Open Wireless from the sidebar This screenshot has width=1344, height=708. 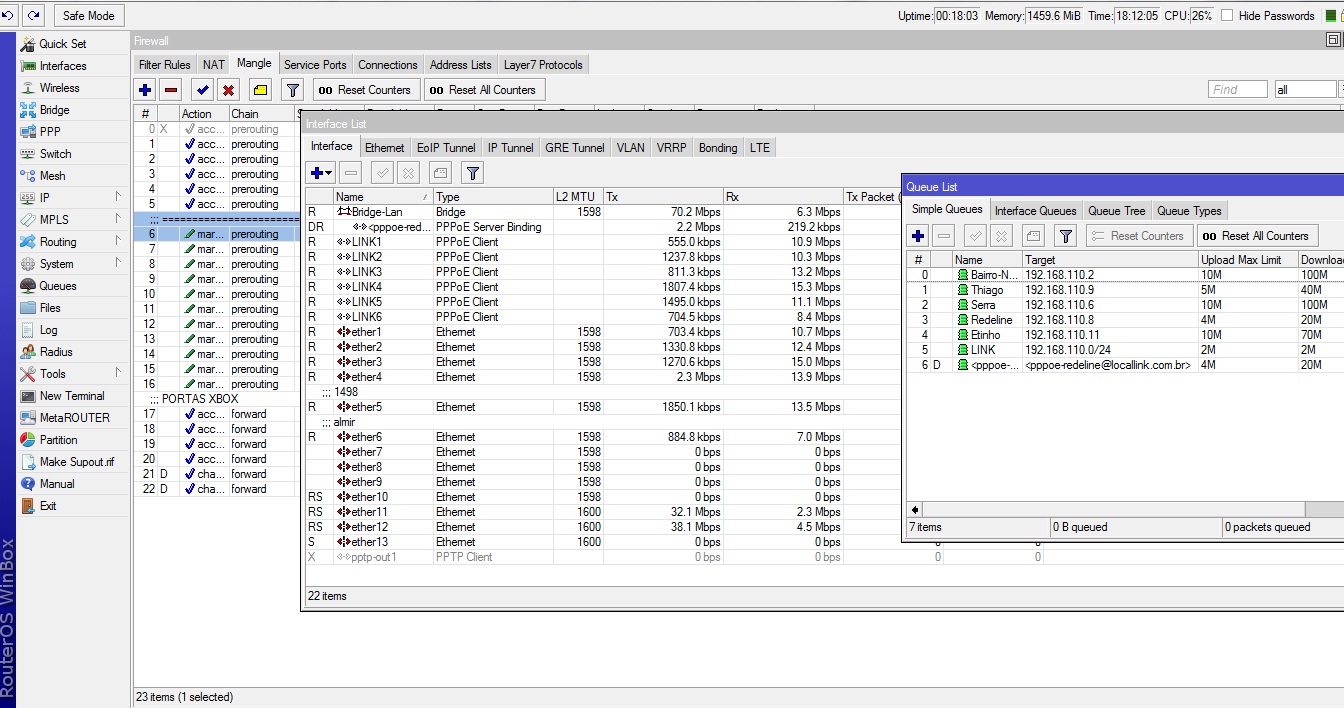coord(59,88)
